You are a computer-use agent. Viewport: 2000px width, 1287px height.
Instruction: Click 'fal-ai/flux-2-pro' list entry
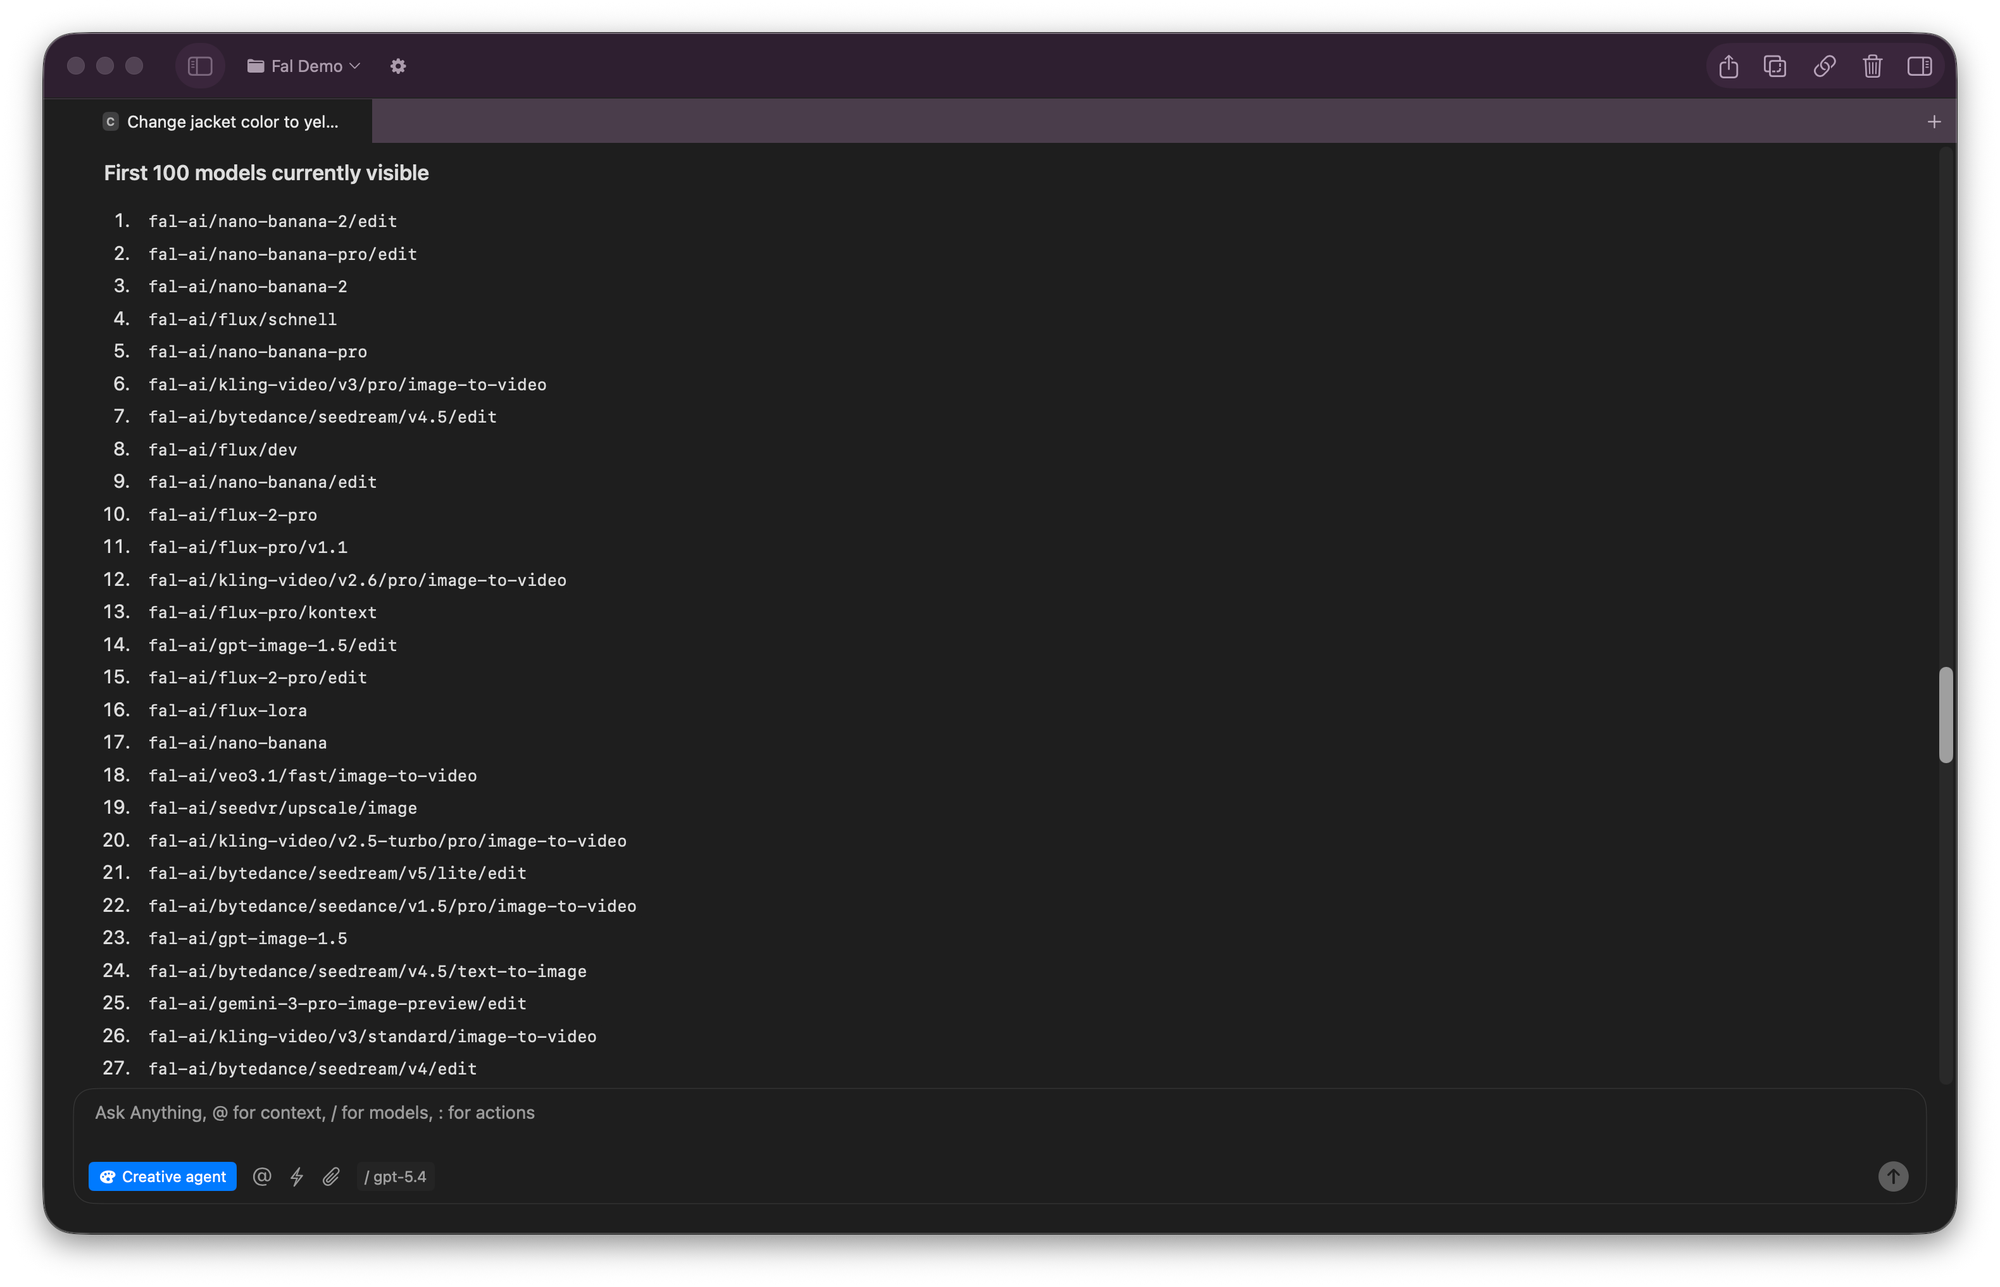[233, 515]
